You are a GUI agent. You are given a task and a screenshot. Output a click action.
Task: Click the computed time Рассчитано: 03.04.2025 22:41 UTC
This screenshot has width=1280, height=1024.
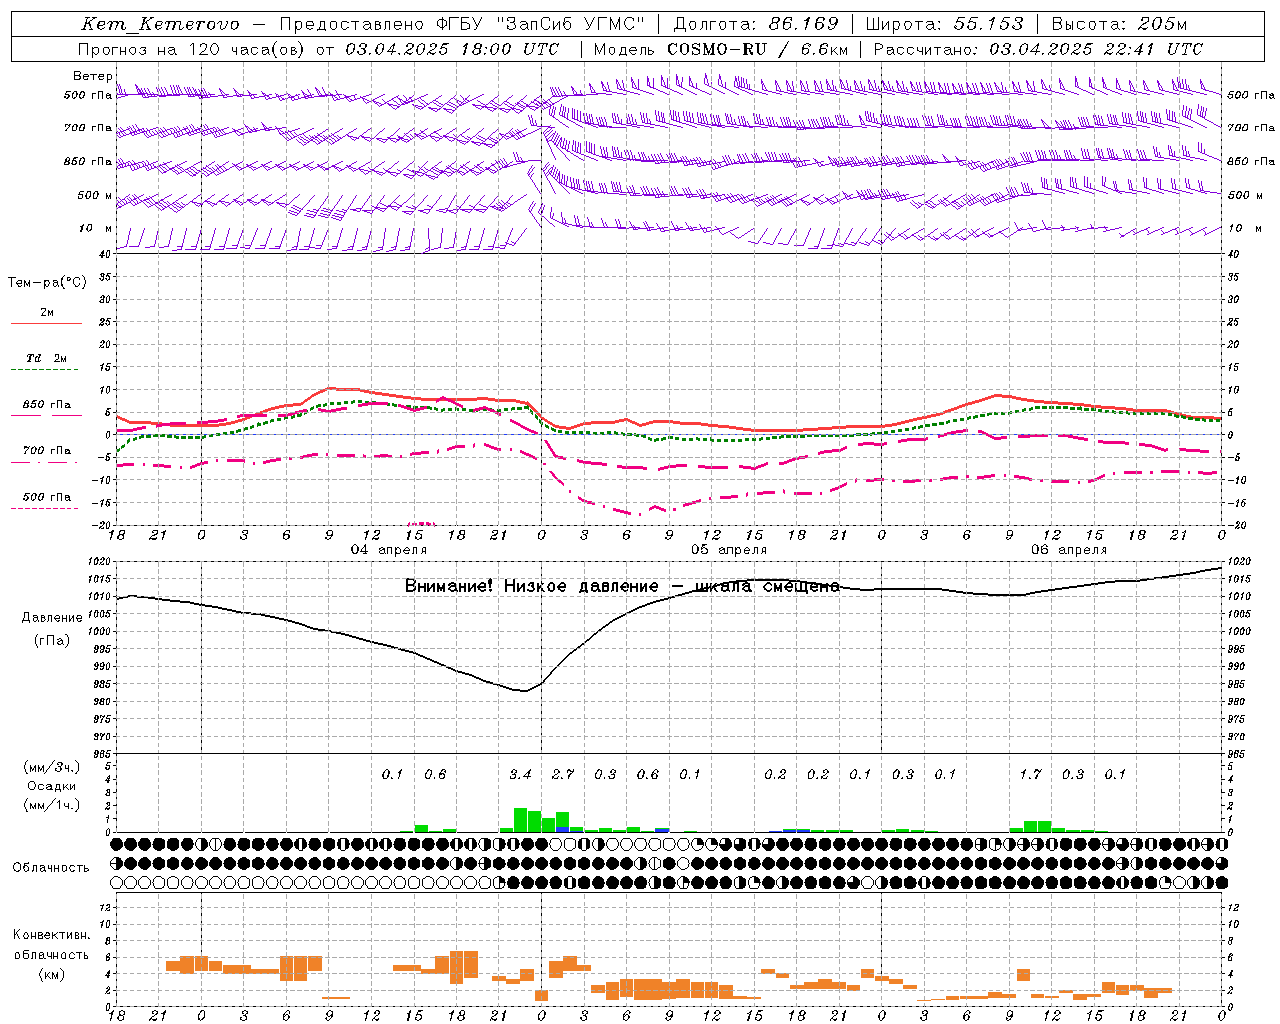(1038, 49)
